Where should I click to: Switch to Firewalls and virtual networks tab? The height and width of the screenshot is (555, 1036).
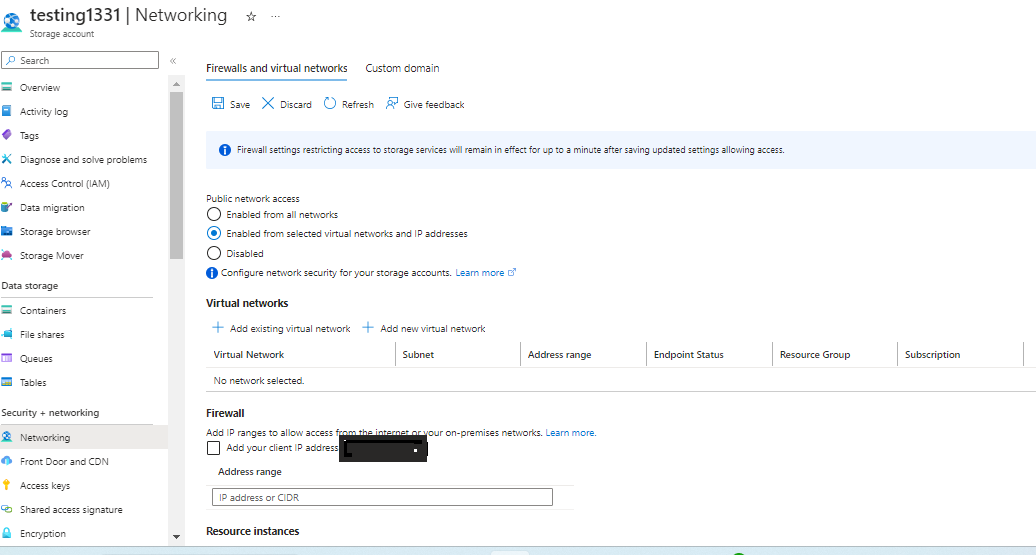pos(276,68)
